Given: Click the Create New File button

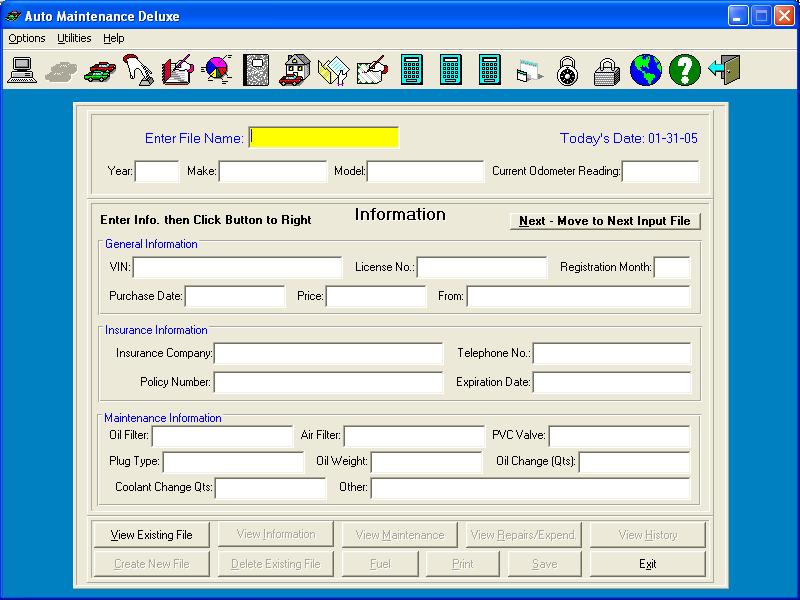Looking at the screenshot, I should (x=152, y=564).
